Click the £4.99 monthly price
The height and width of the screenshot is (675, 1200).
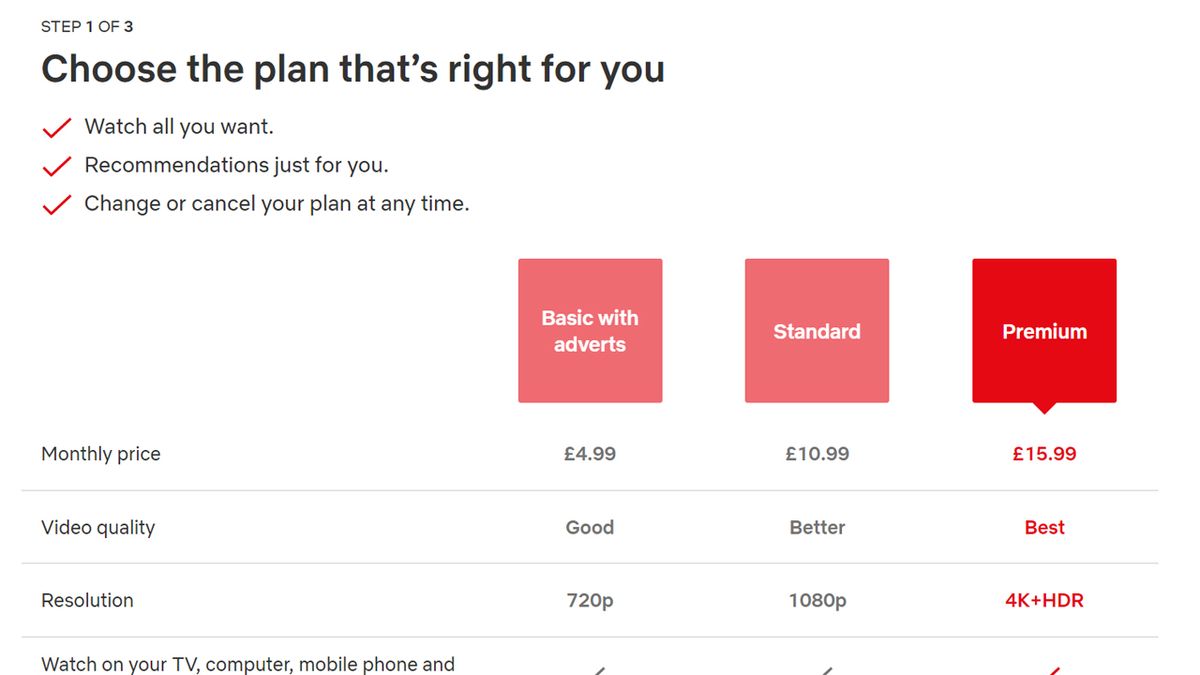pos(590,453)
